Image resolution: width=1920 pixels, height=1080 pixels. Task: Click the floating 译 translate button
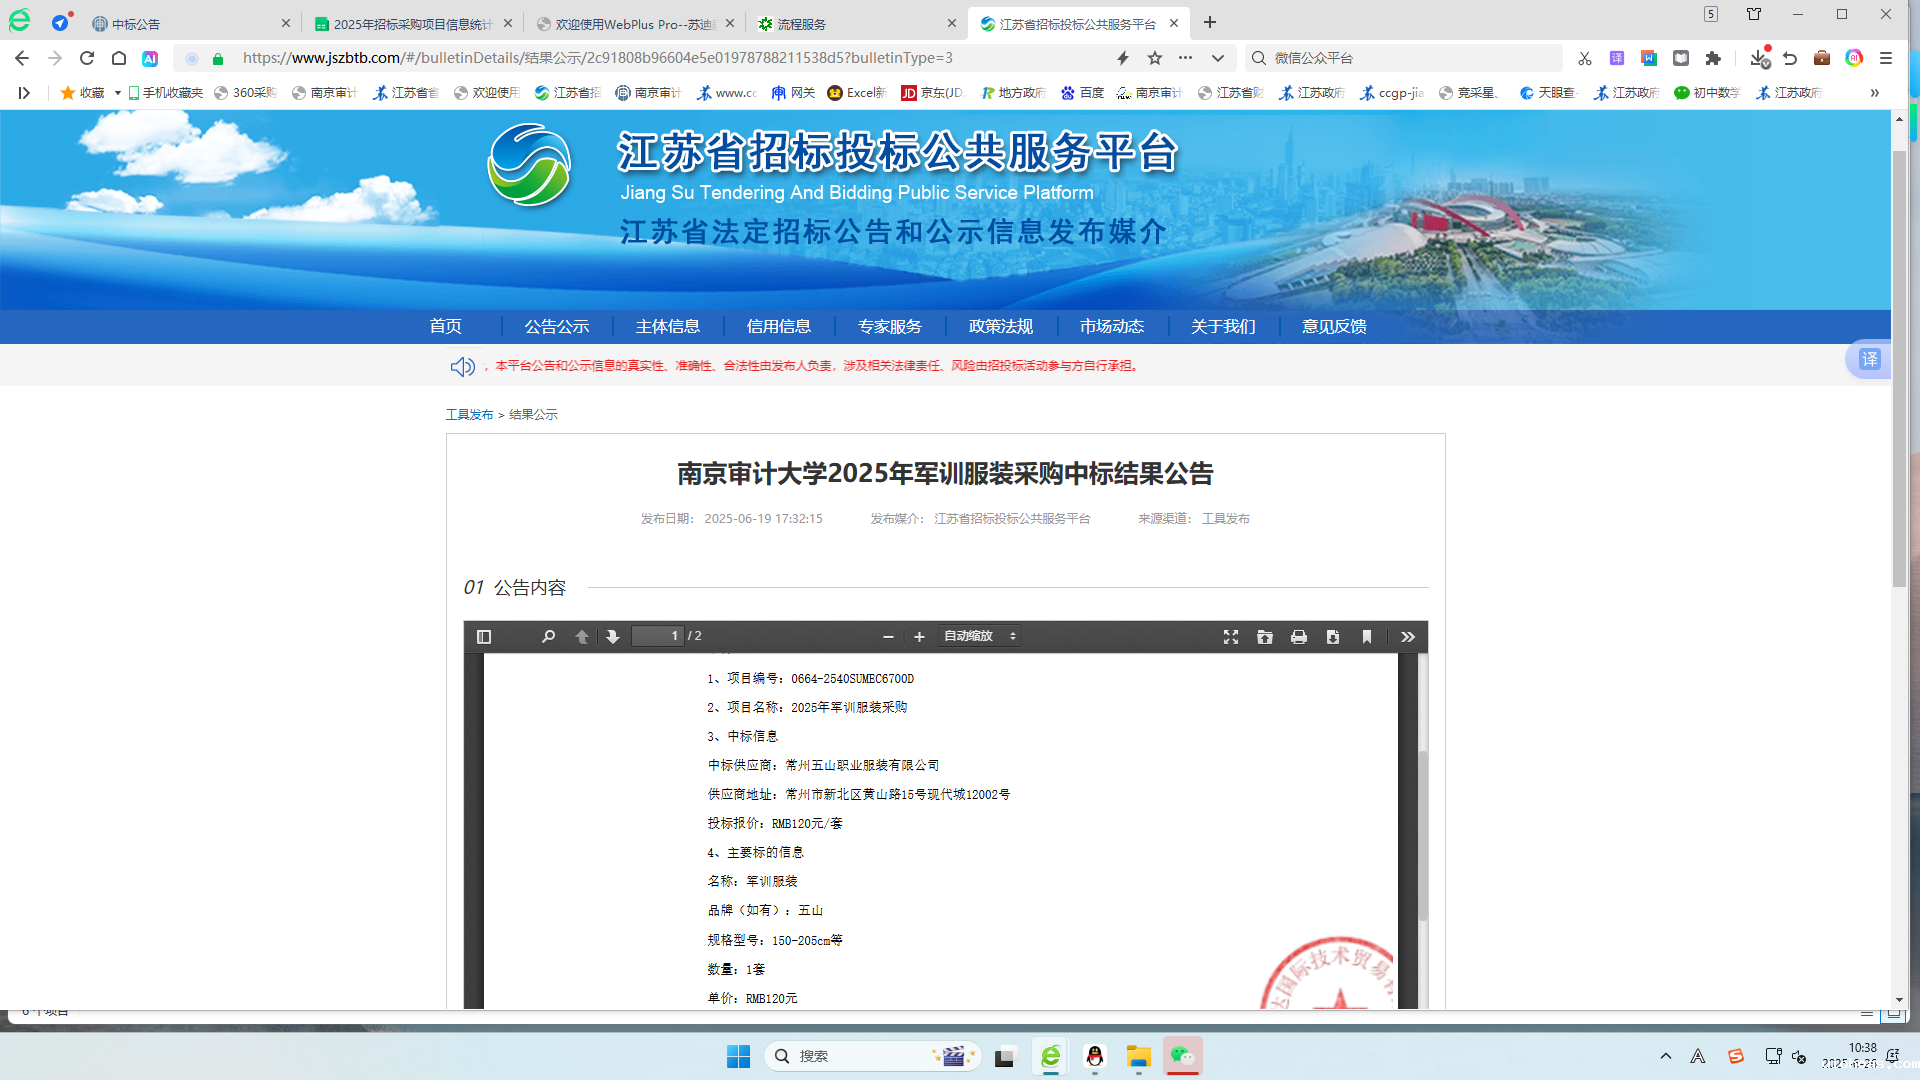click(1870, 359)
